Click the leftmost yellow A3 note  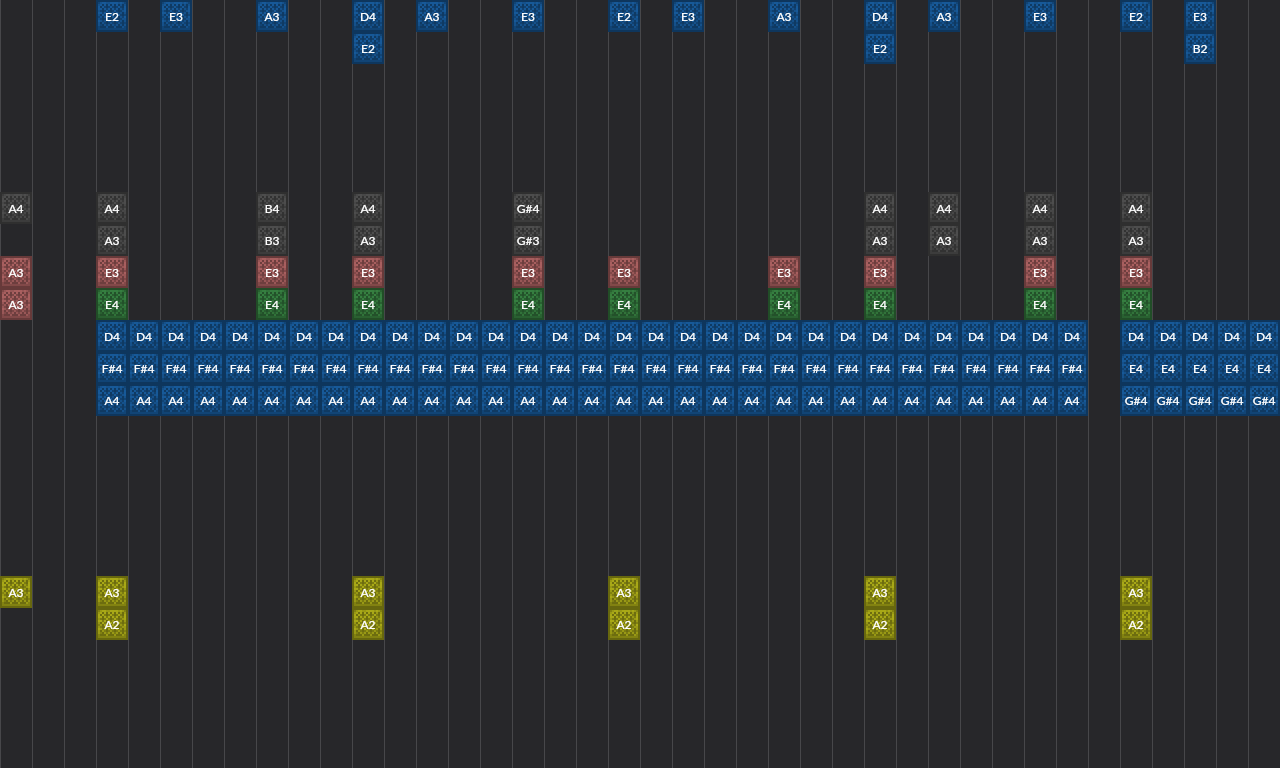tap(16, 593)
